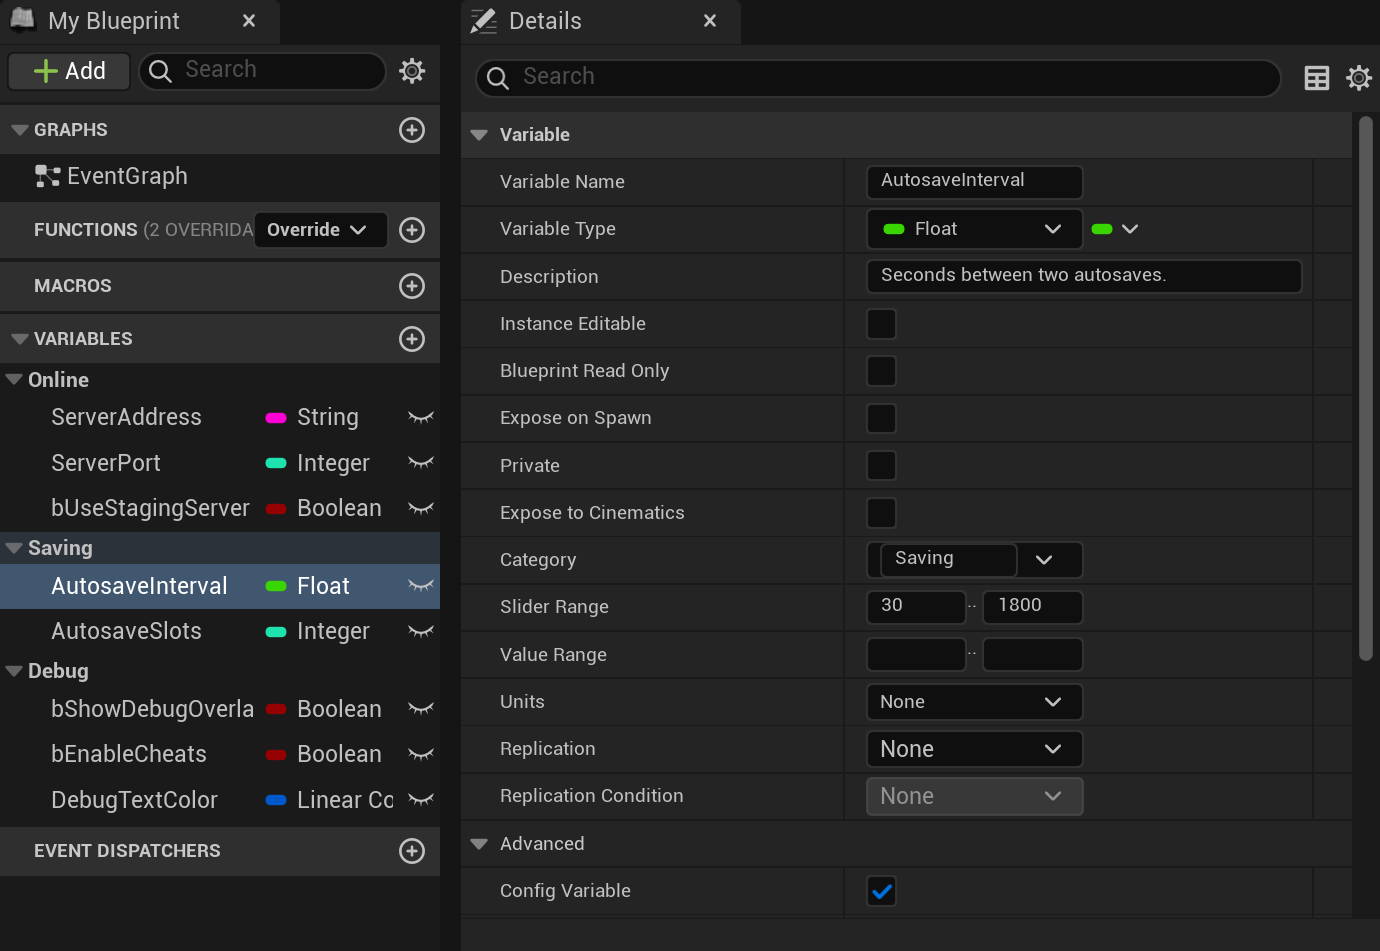1380x951 pixels.
Task: Click the Details pencil tab icon
Action: [x=484, y=20]
